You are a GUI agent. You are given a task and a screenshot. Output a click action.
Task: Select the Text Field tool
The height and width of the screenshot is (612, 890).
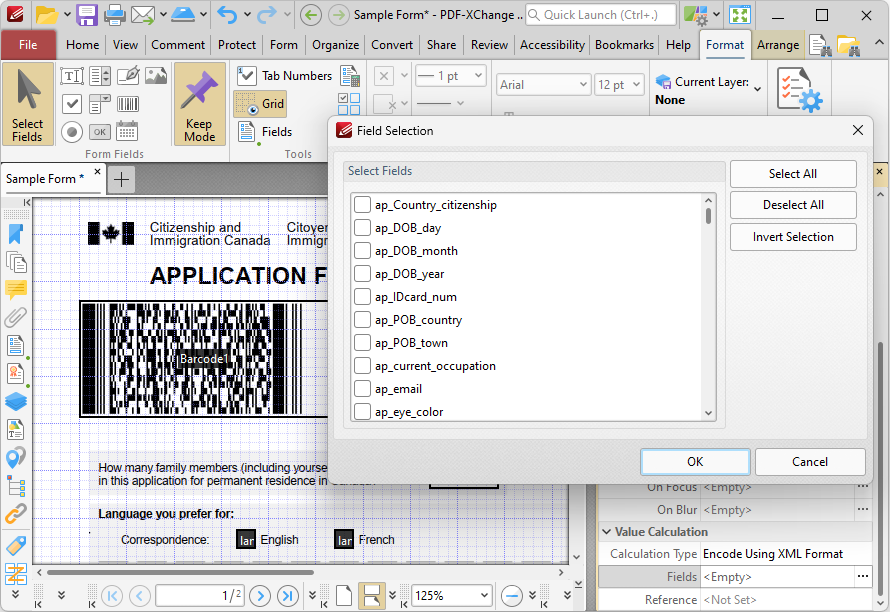tap(72, 77)
